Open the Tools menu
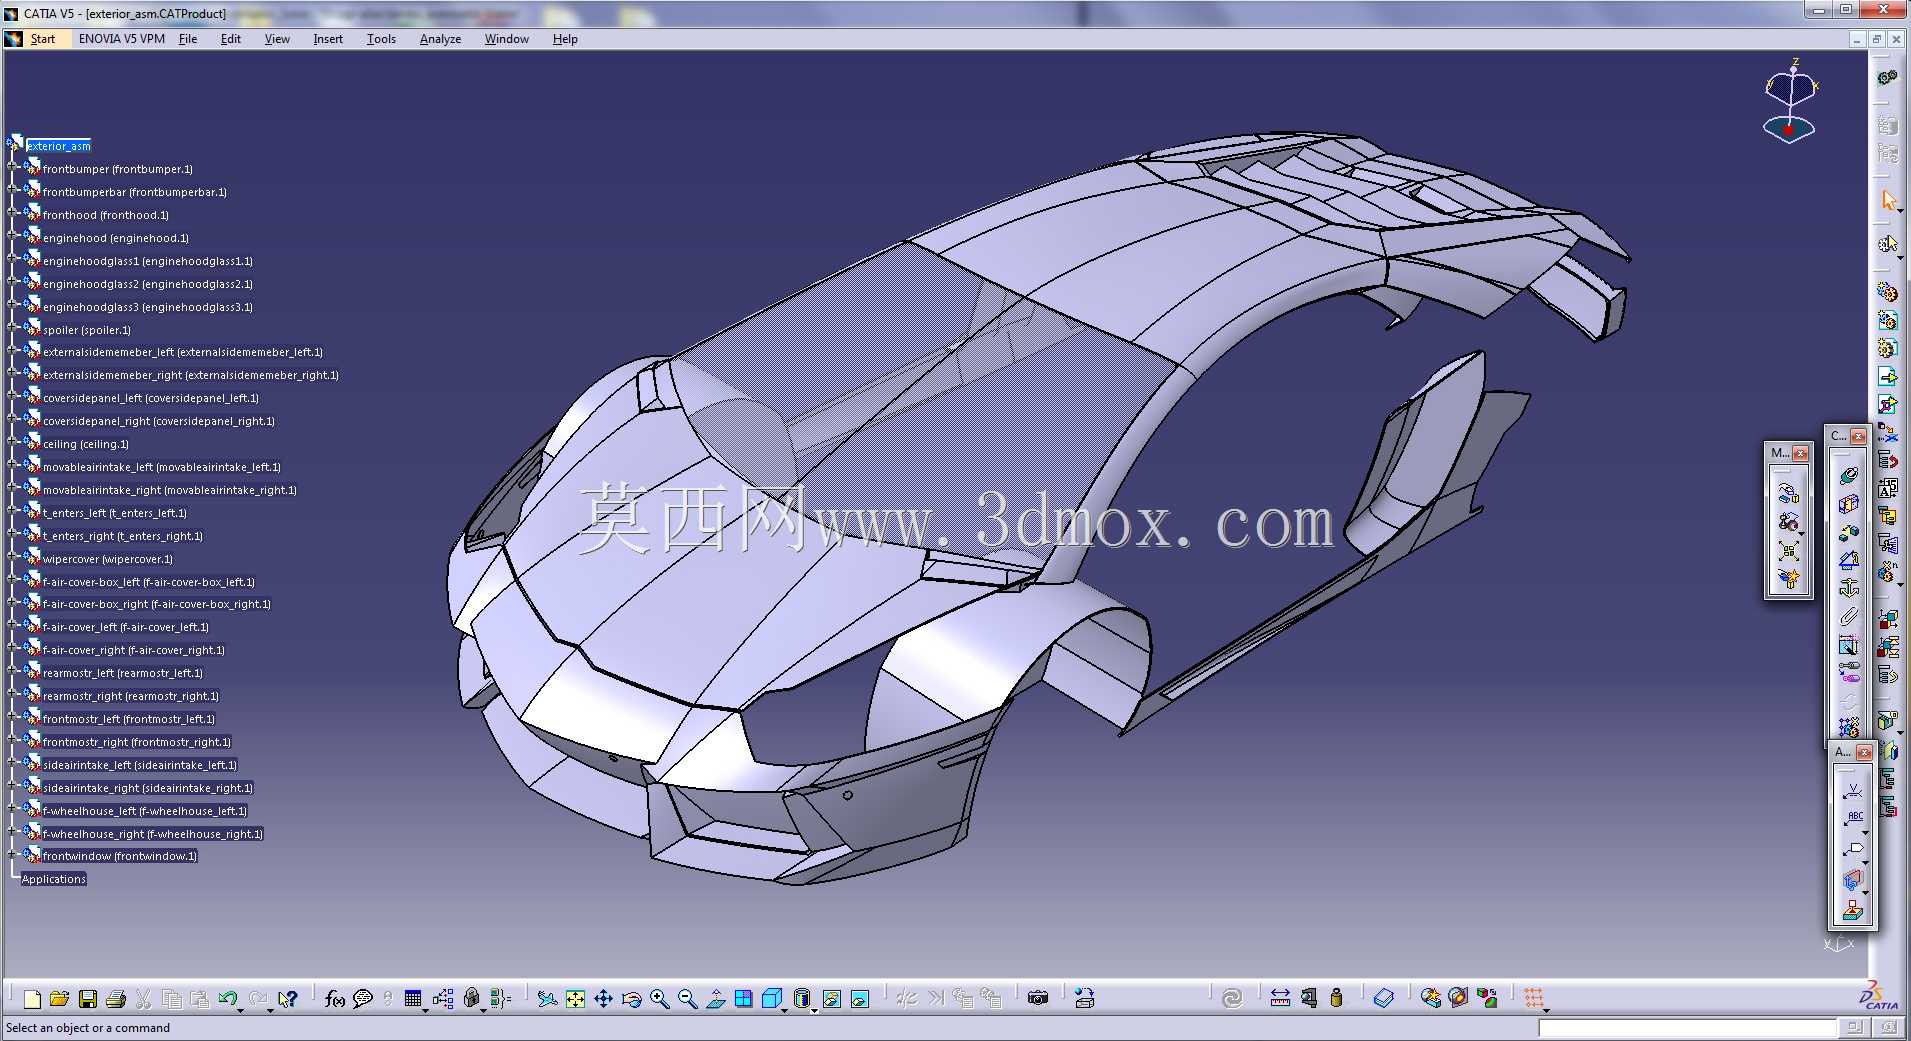The width and height of the screenshot is (1911, 1041). pos(381,39)
